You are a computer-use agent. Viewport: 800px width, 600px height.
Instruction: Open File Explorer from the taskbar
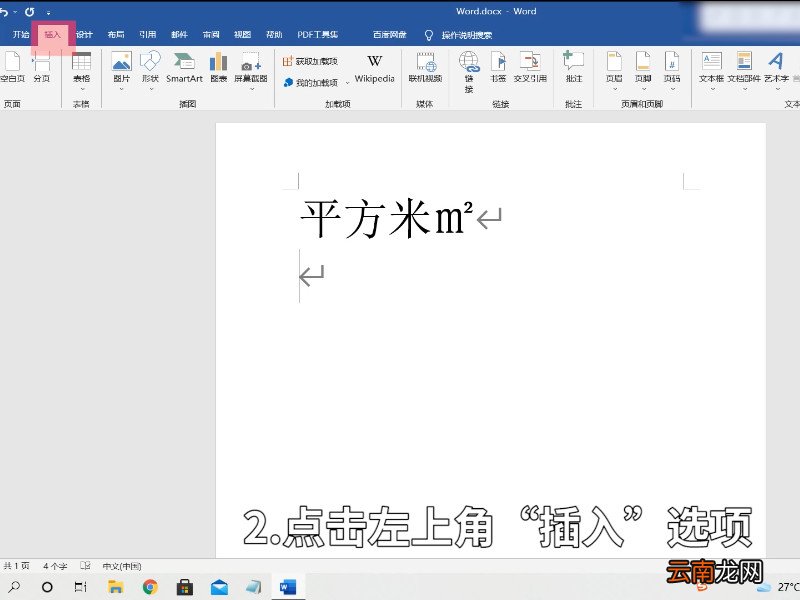115,587
